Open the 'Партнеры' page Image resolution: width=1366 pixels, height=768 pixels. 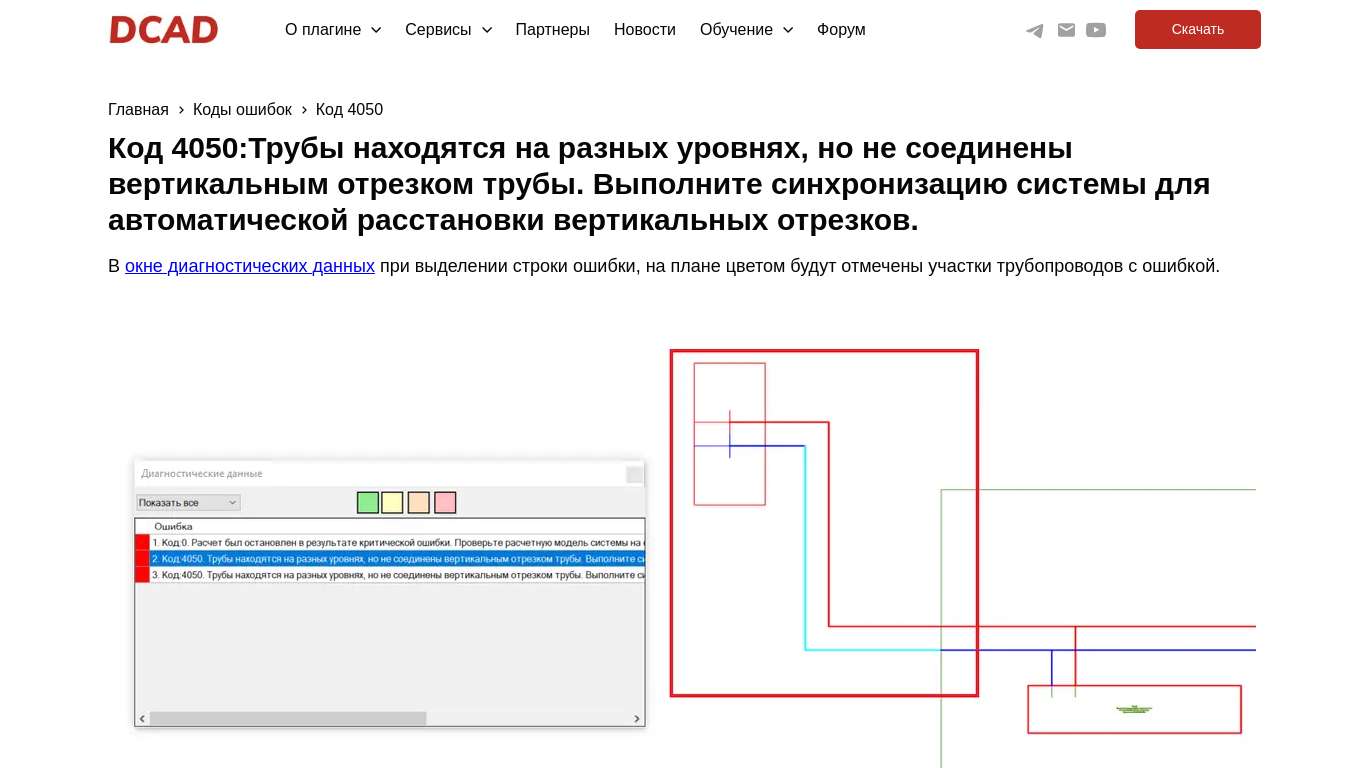pos(552,30)
